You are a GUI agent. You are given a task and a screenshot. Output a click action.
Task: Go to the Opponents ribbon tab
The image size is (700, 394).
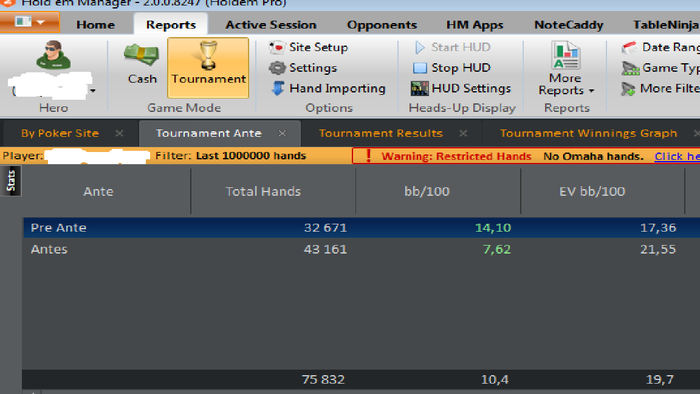pyautogui.click(x=382, y=25)
